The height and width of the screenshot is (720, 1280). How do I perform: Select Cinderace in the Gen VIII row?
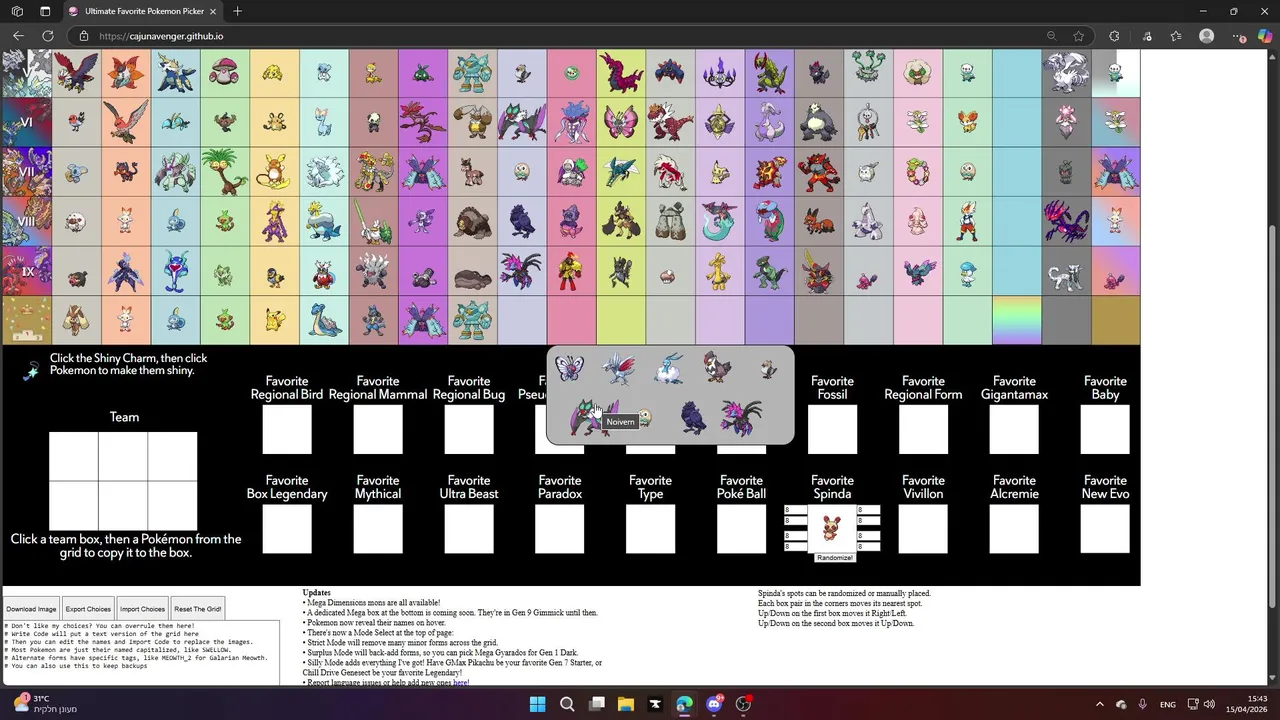(x=967, y=221)
